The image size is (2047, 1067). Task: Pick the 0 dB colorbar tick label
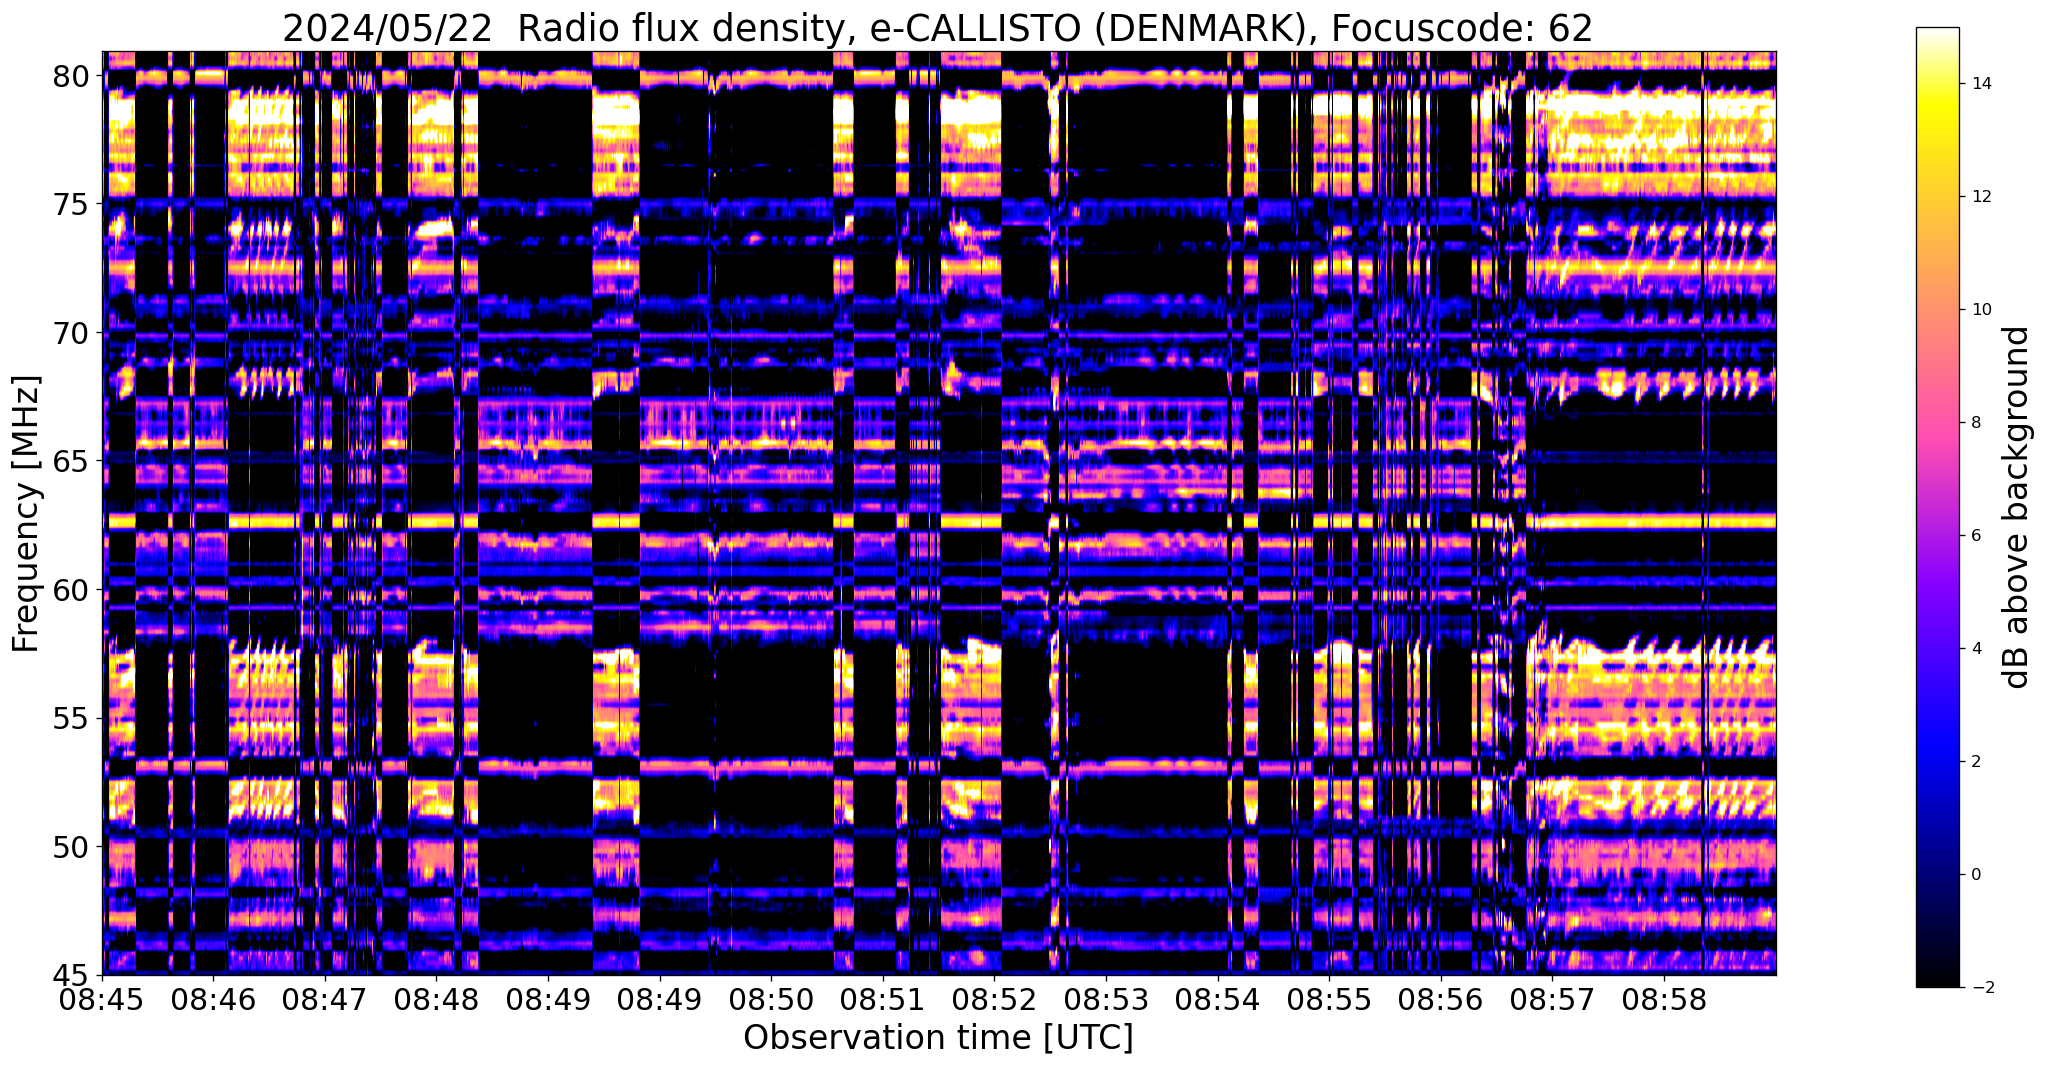pyautogui.click(x=1974, y=875)
